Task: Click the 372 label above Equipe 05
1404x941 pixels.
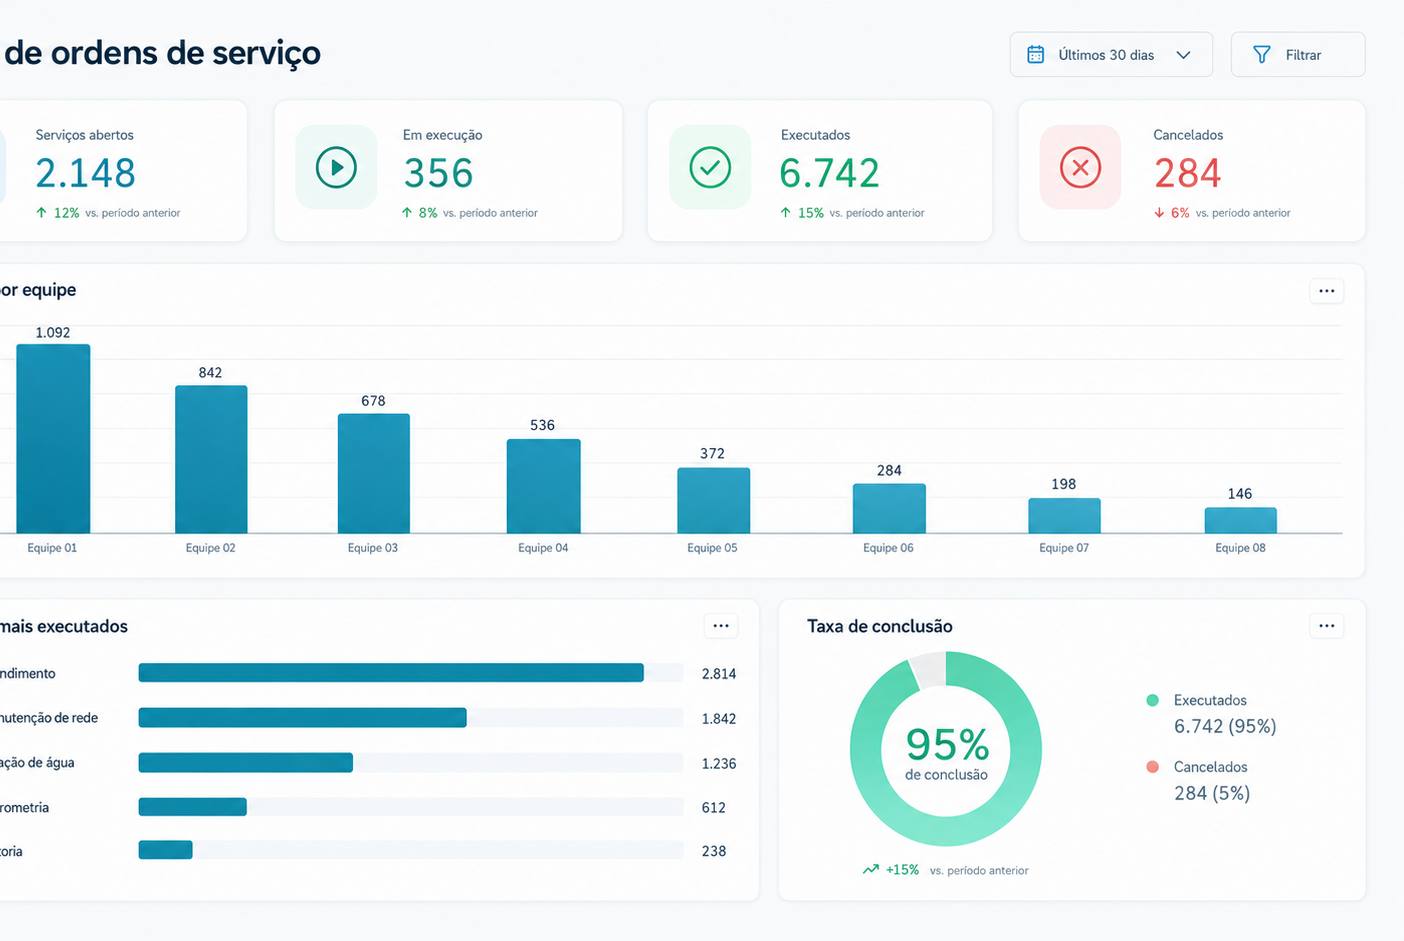Action: pyautogui.click(x=712, y=453)
